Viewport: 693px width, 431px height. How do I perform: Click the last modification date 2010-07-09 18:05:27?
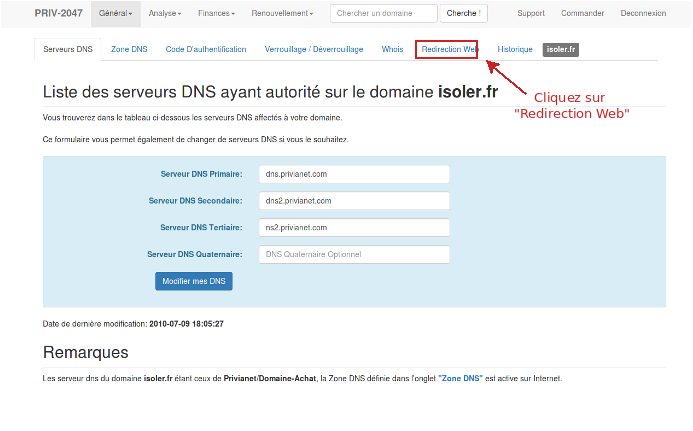(x=187, y=324)
